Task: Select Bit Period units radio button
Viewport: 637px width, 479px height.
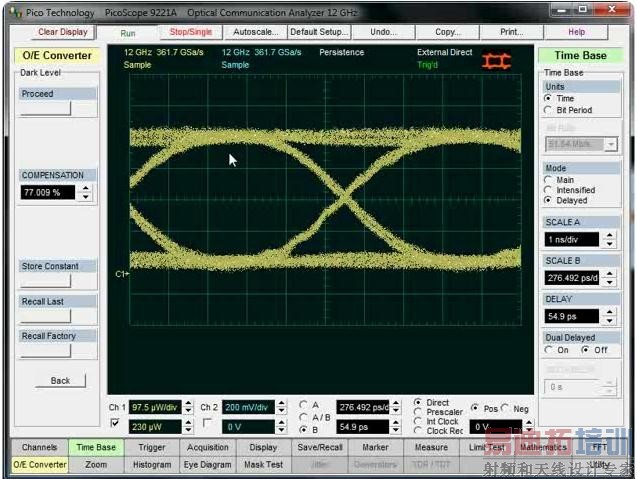Action: pyautogui.click(x=548, y=111)
